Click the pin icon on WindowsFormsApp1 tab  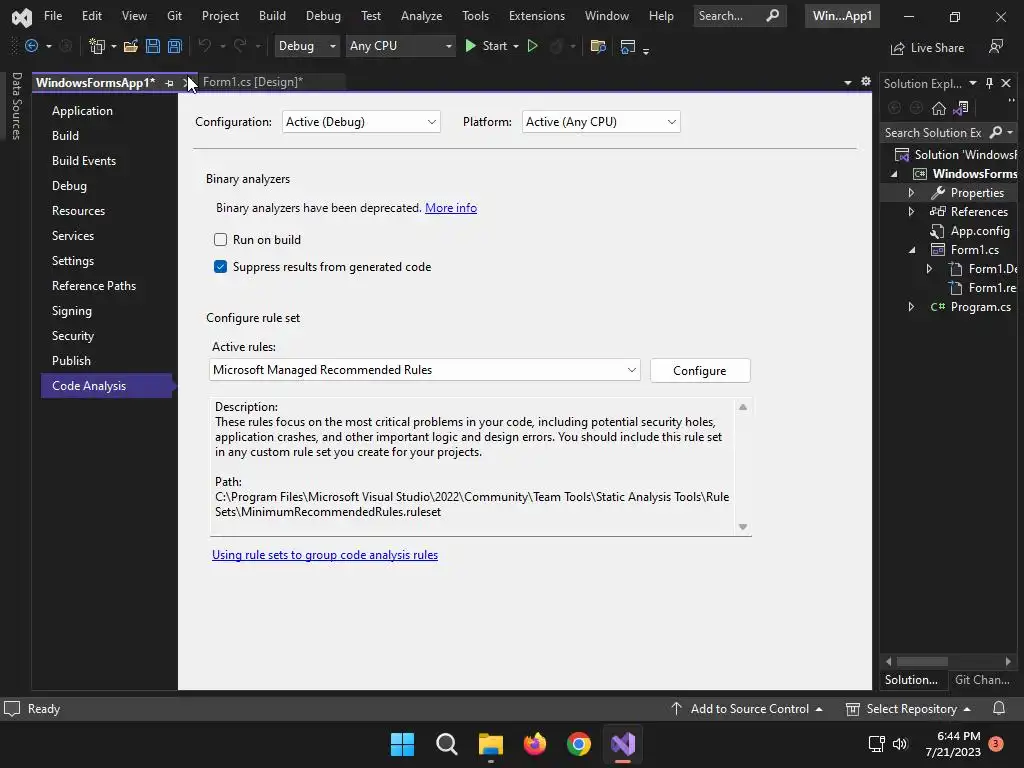[x=169, y=83]
